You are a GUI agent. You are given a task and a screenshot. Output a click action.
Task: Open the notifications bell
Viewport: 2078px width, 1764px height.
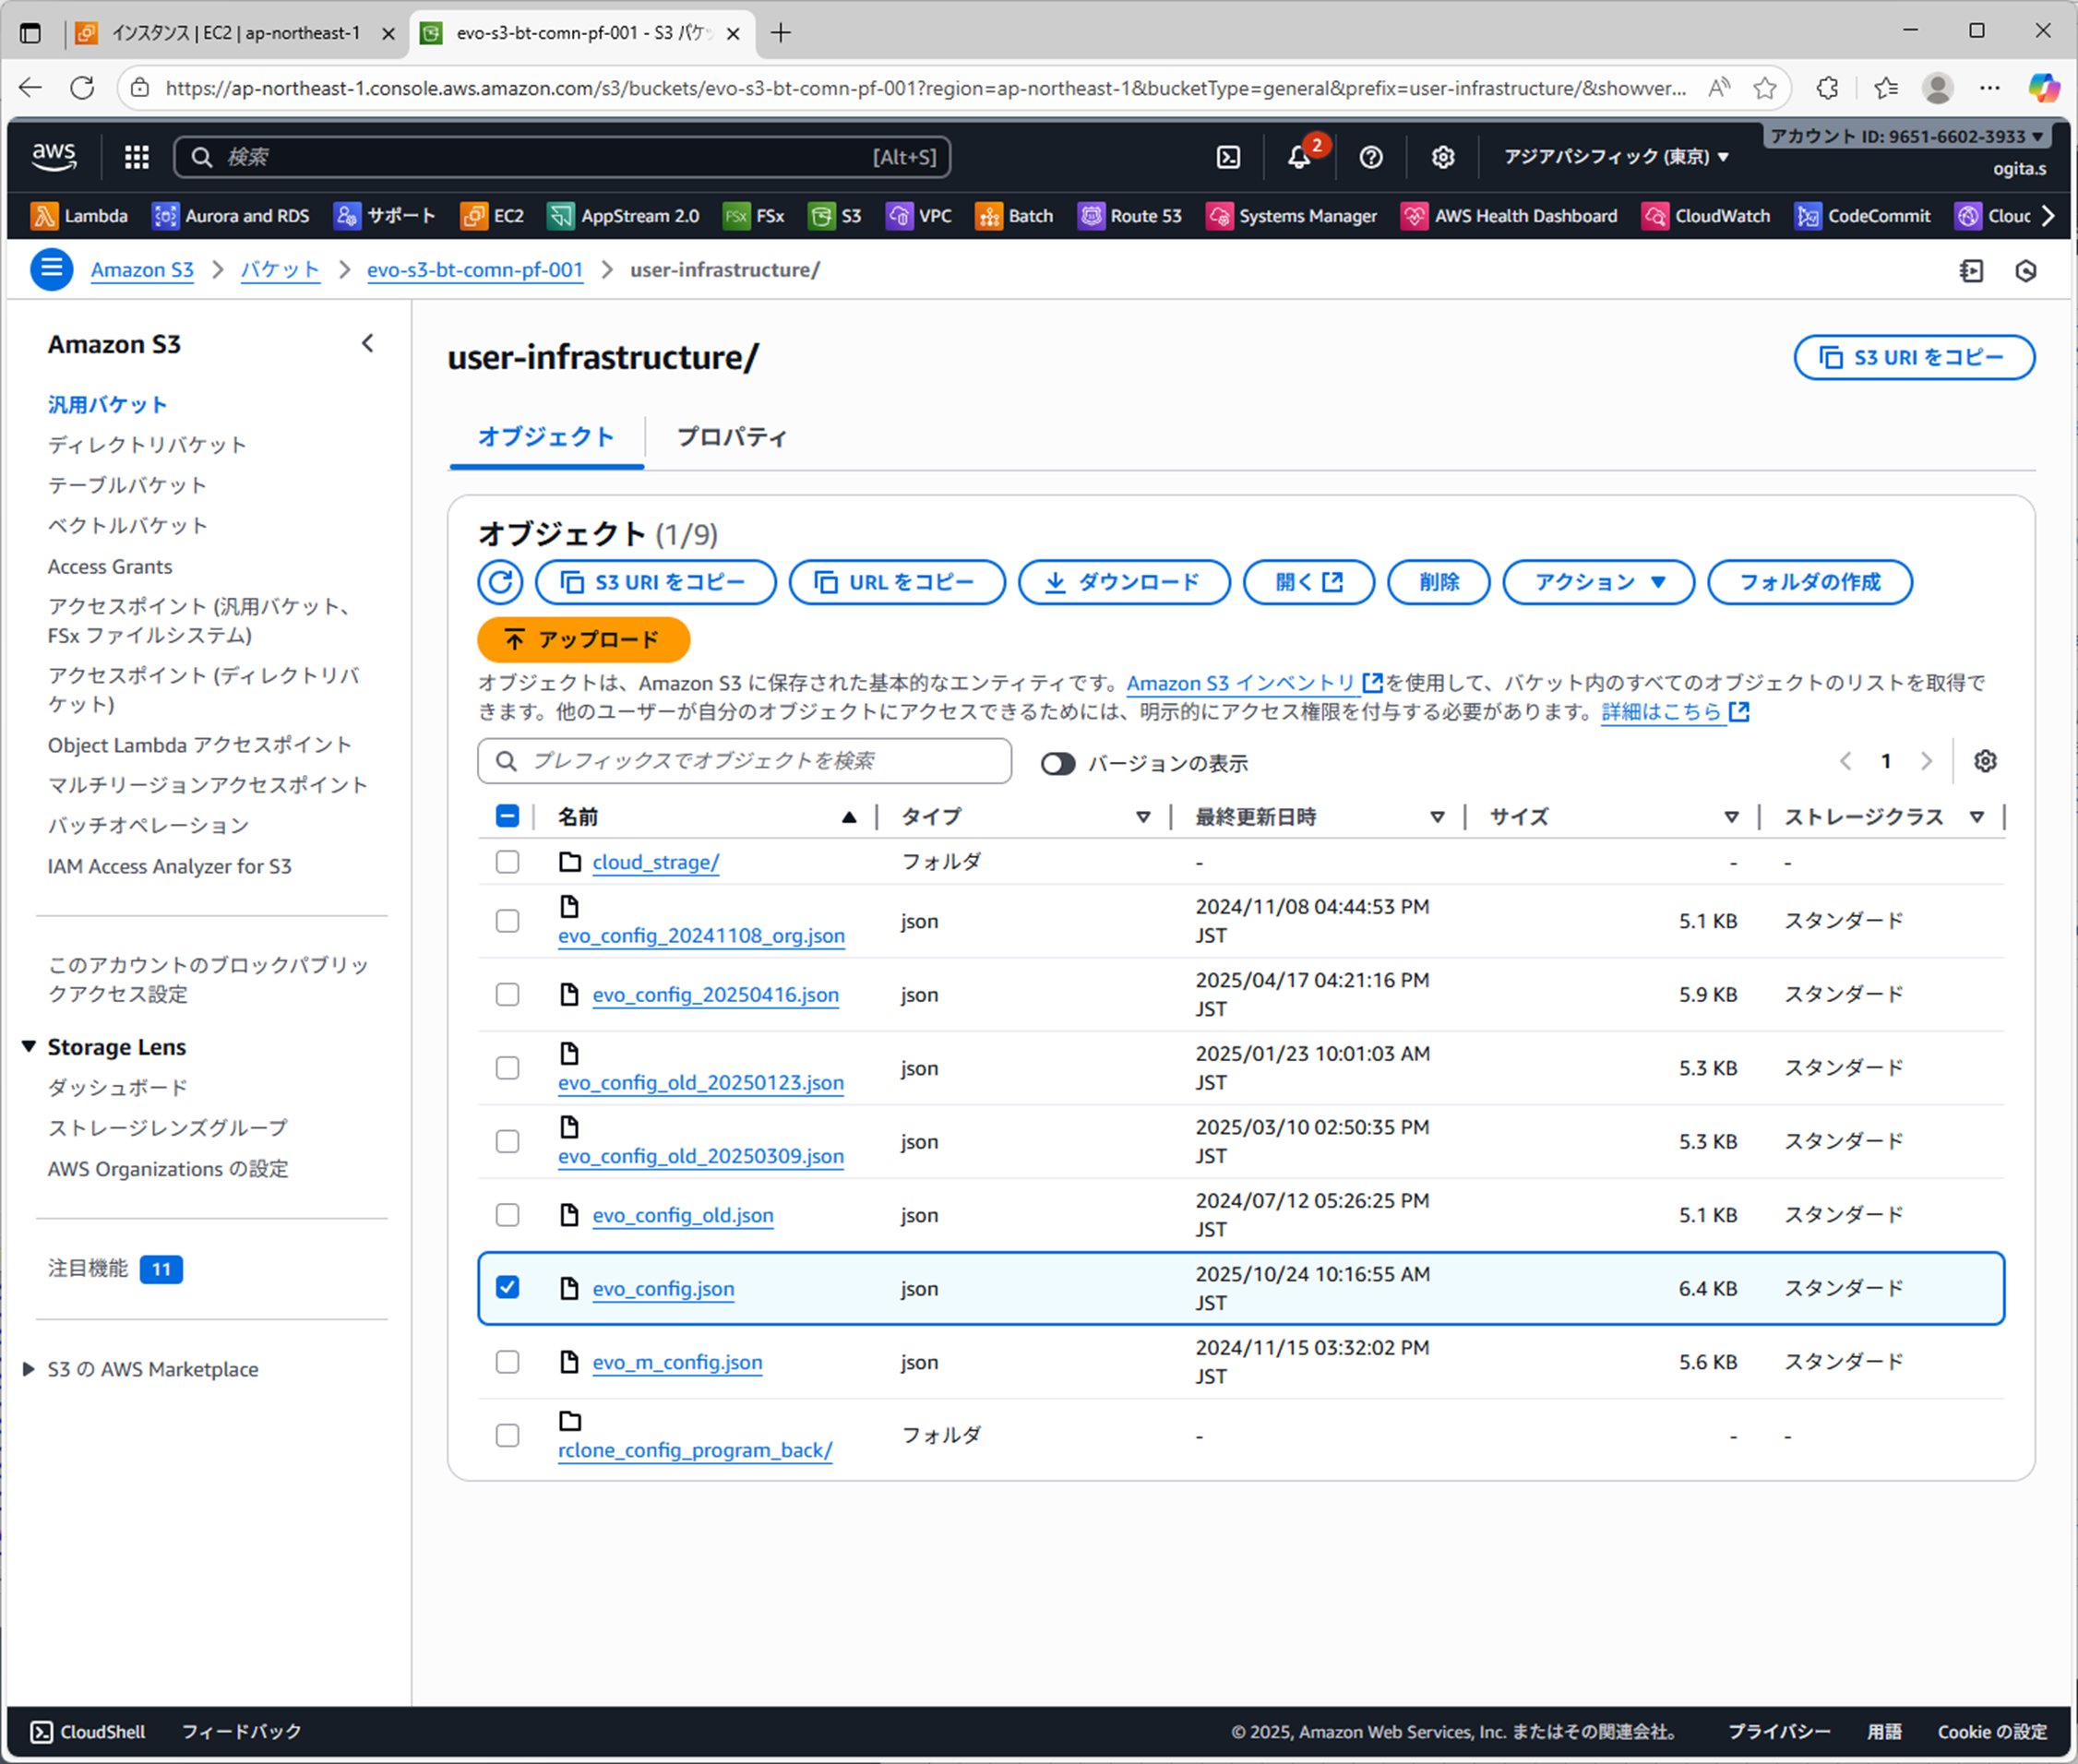(1298, 157)
